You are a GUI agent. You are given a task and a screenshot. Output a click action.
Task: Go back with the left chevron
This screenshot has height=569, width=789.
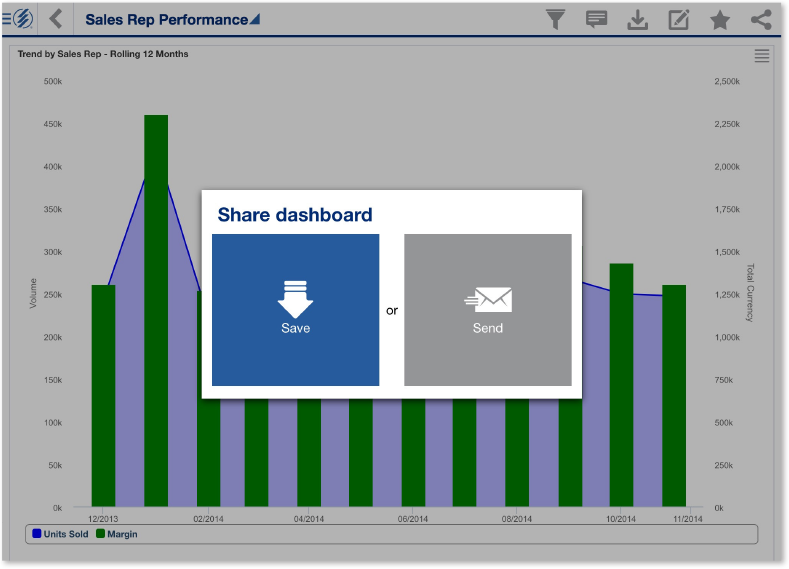[x=56, y=19]
